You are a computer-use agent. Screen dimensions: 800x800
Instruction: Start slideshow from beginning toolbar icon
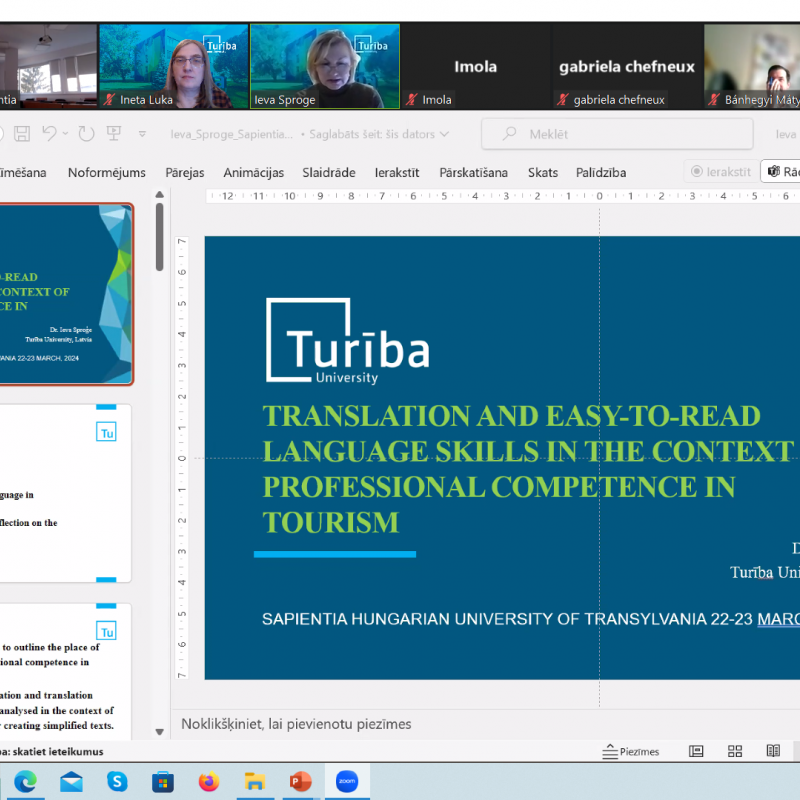click(x=113, y=134)
